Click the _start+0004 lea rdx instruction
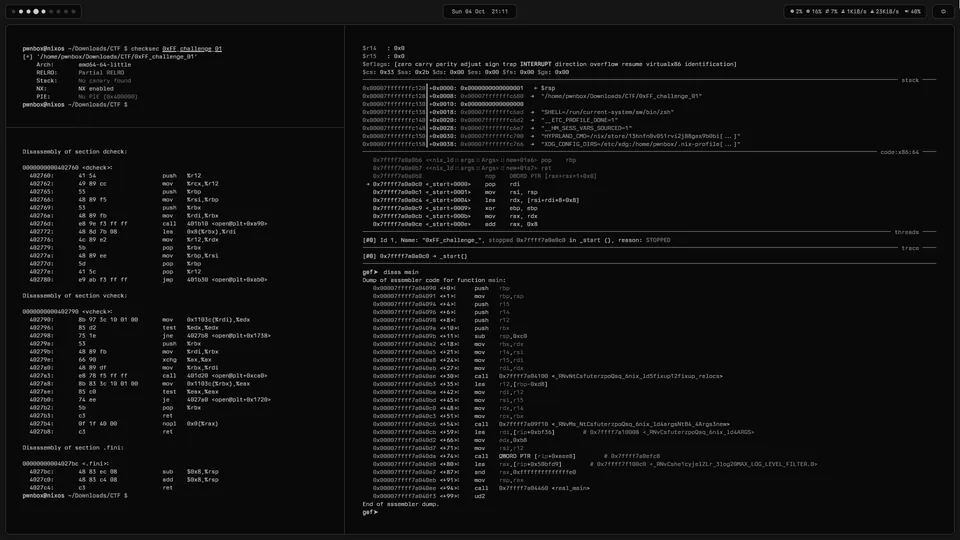This screenshot has width=960, height=540. pos(476,200)
